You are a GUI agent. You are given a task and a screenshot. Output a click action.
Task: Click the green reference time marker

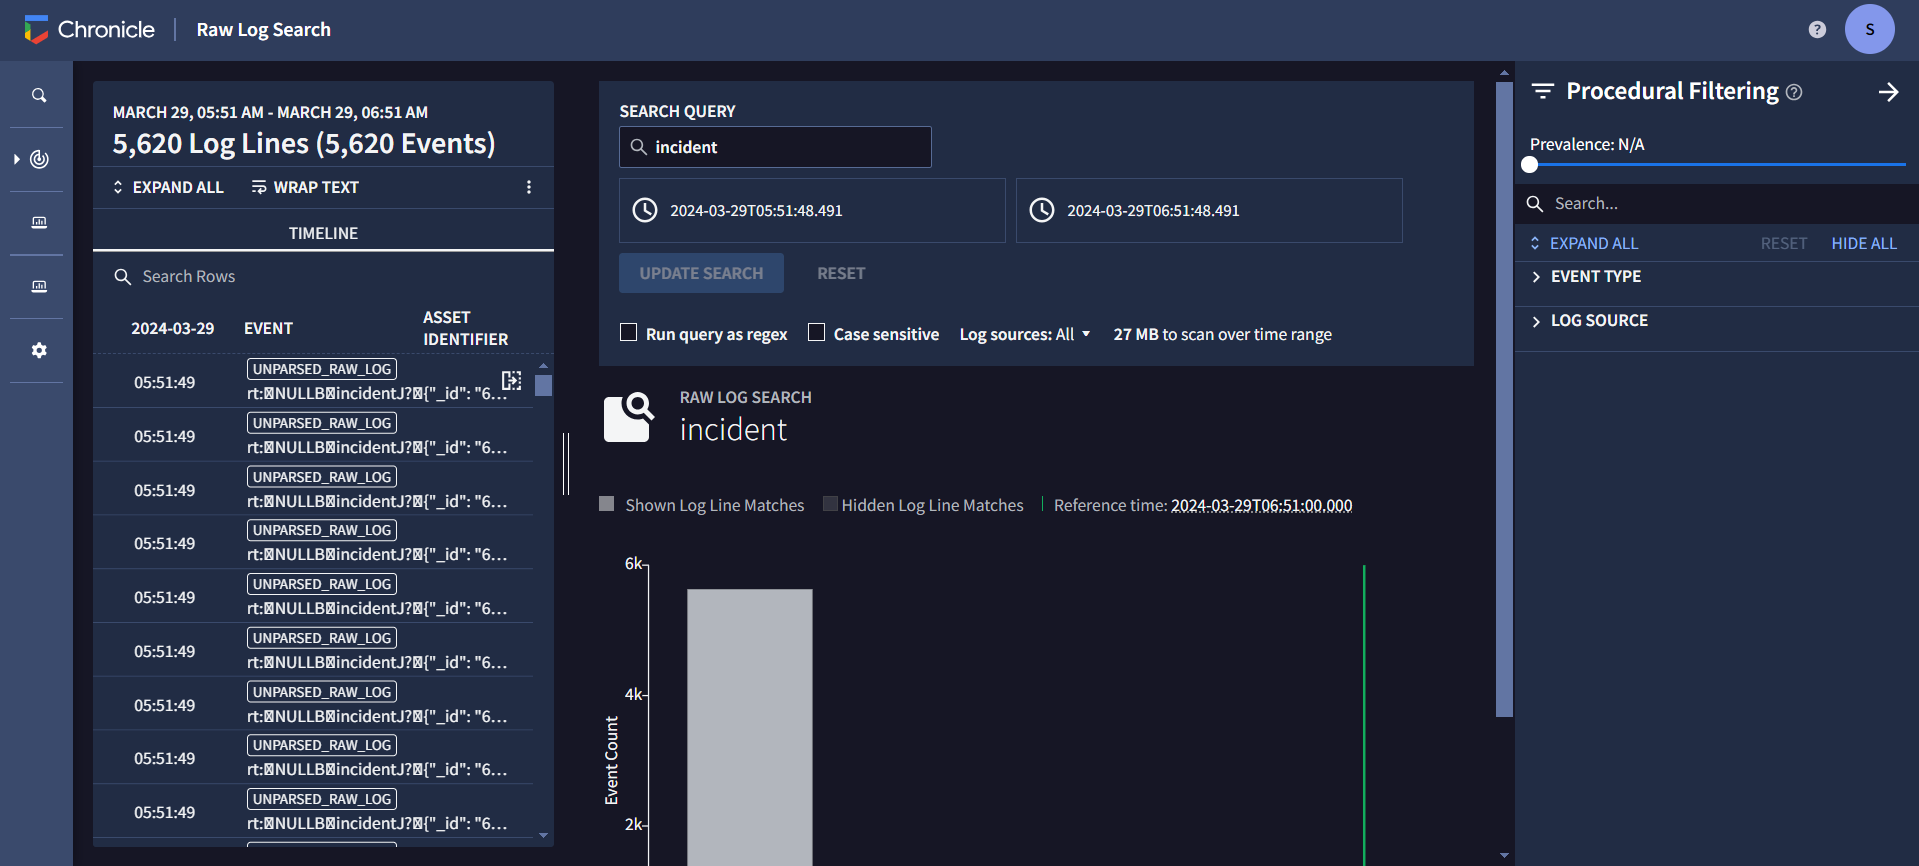coord(1364,715)
